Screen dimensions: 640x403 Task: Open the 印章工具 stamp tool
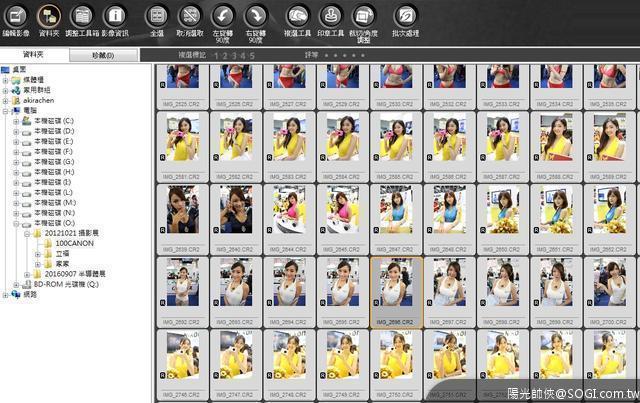pyautogui.click(x=330, y=16)
